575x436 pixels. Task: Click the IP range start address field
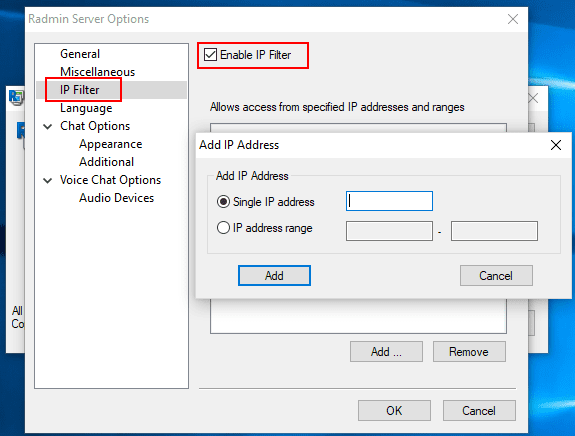point(389,231)
